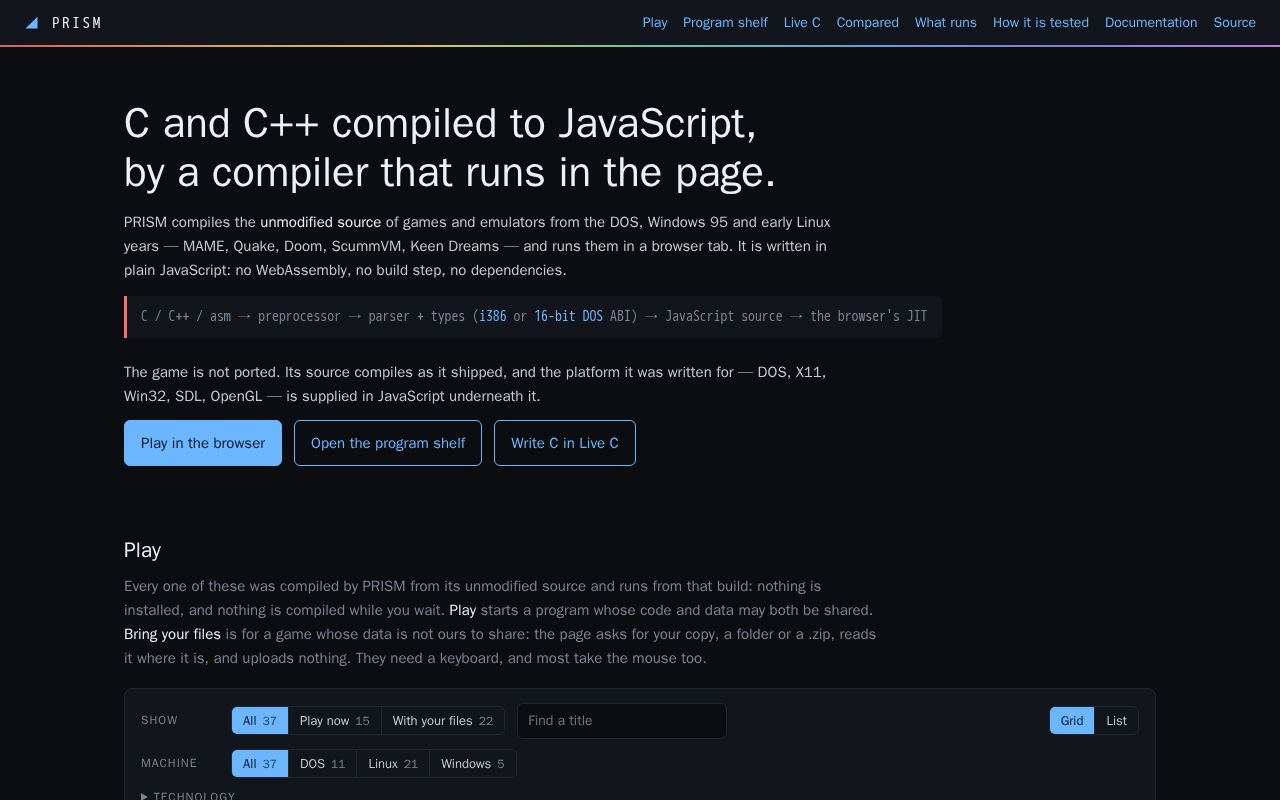The height and width of the screenshot is (800, 1280).
Task: Click Play in the browser button
Action: pos(203,443)
